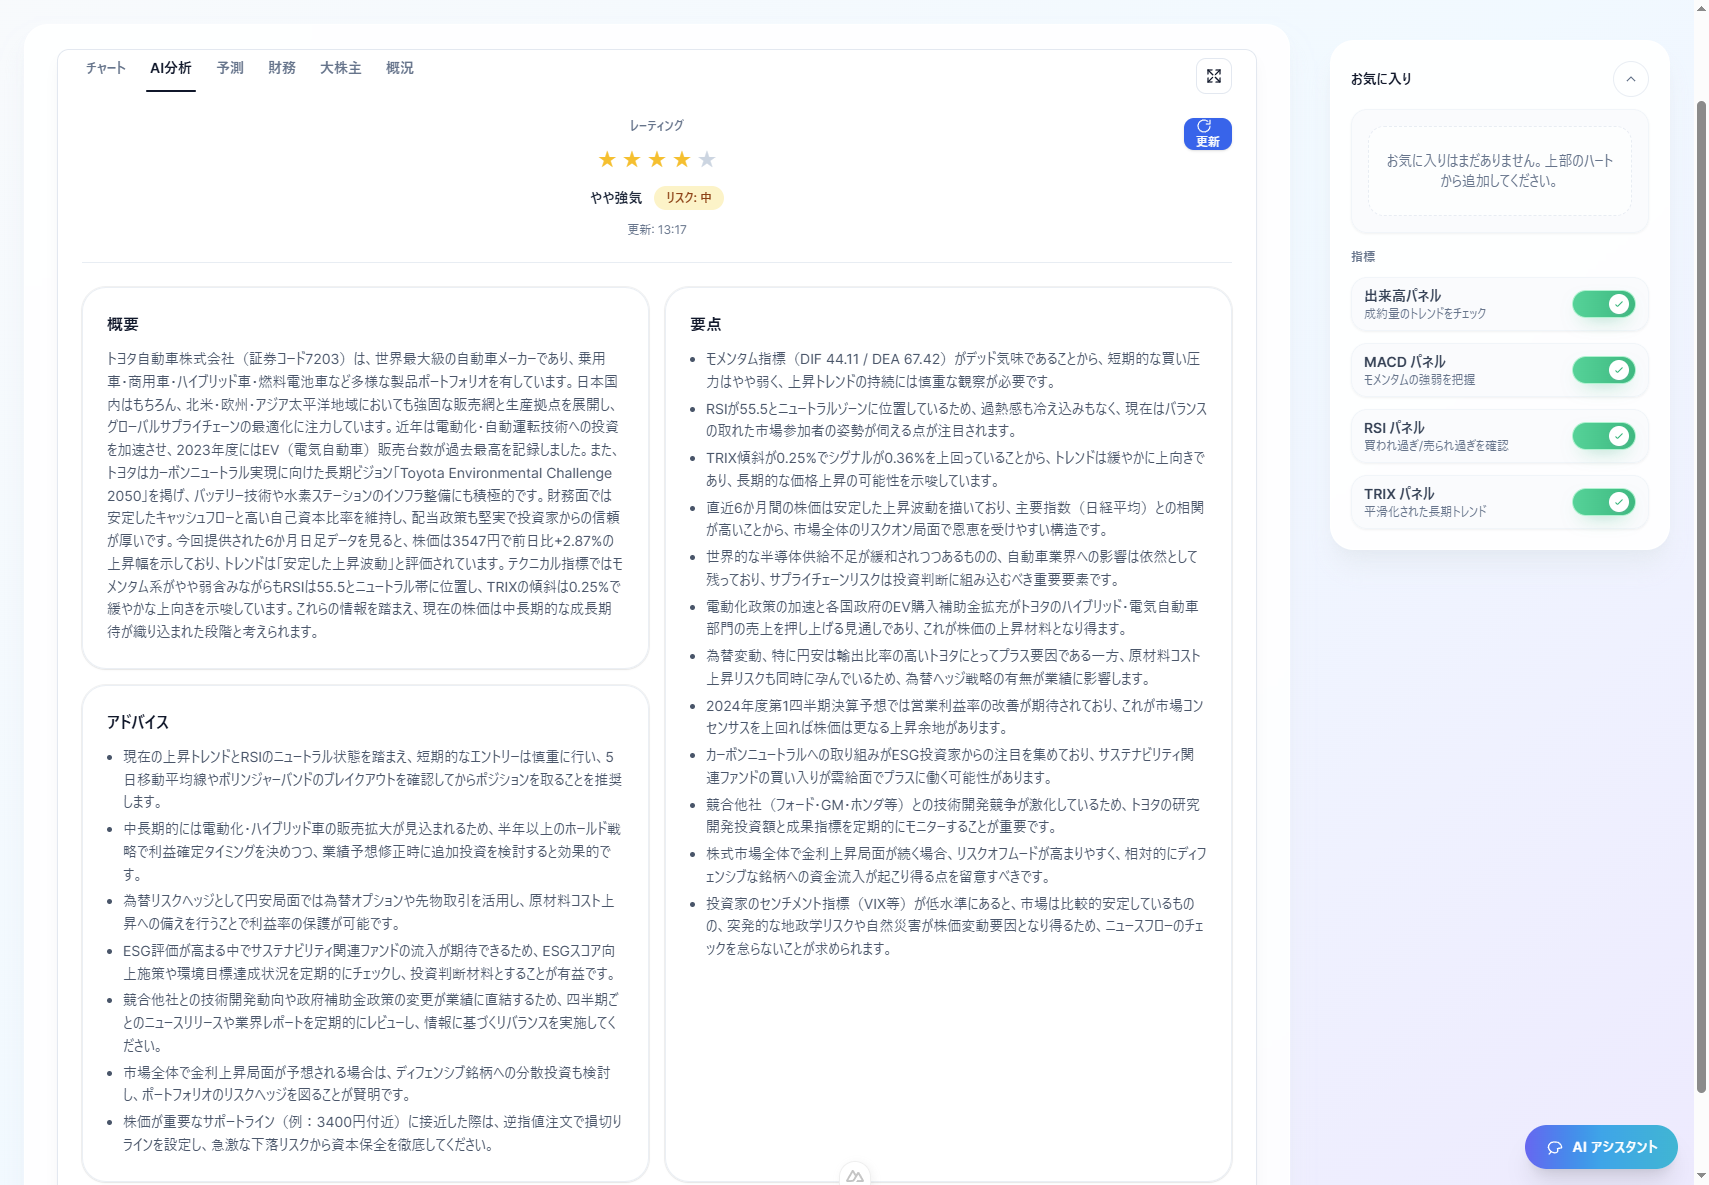Screen dimensions: 1709x1185
Task: Select the fifth star of the rating
Action: pyautogui.click(x=708, y=159)
